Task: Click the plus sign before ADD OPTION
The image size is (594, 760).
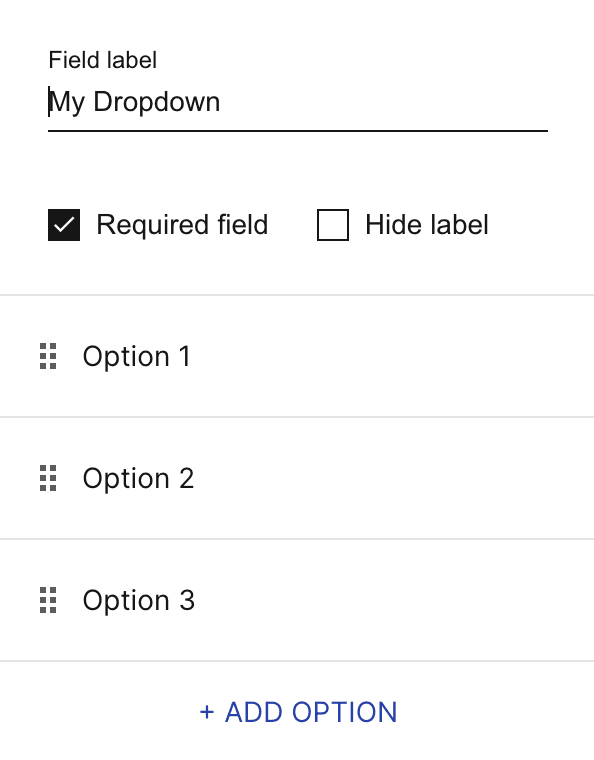Action: point(207,712)
